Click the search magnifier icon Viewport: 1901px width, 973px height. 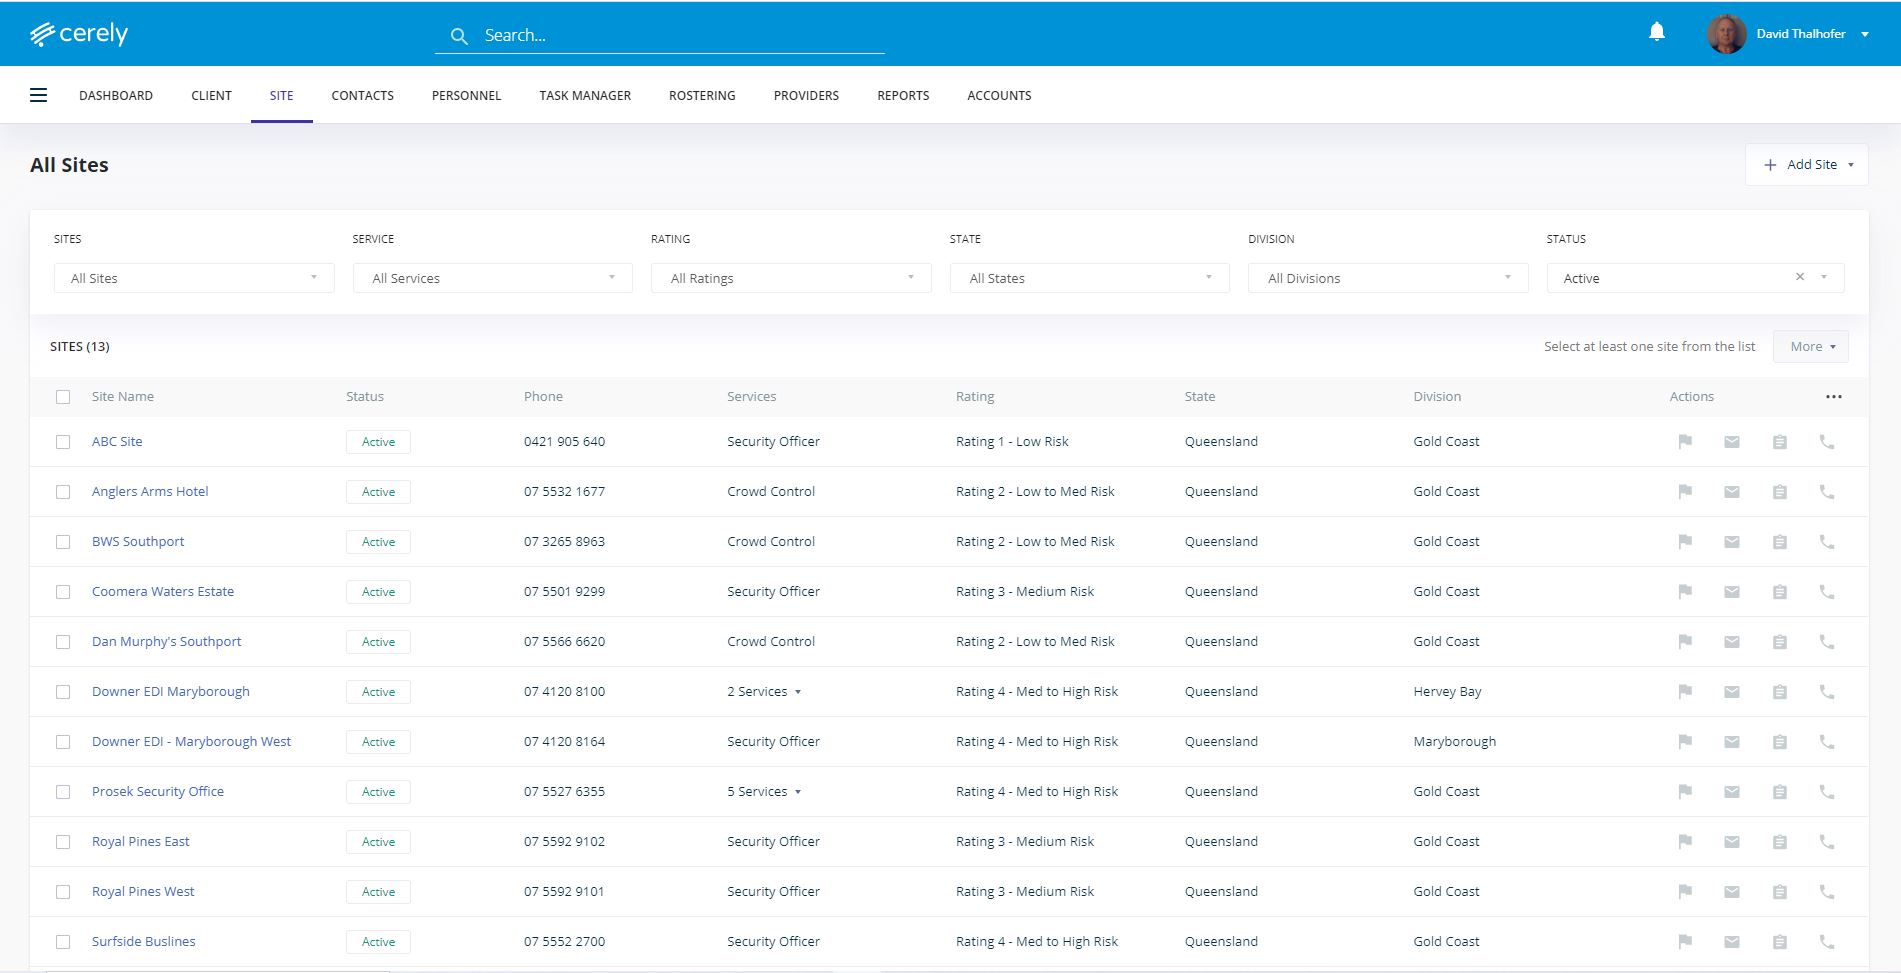coord(460,35)
